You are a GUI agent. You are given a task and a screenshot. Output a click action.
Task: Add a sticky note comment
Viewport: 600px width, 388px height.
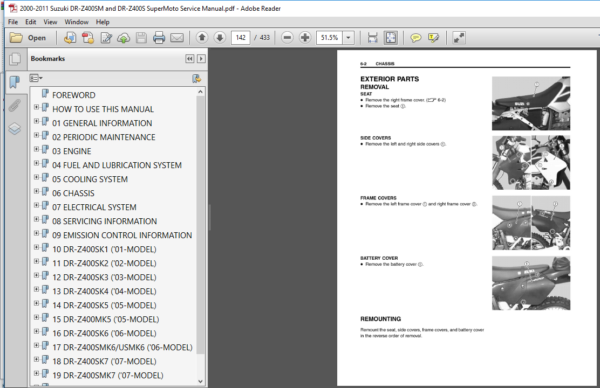tap(416, 37)
